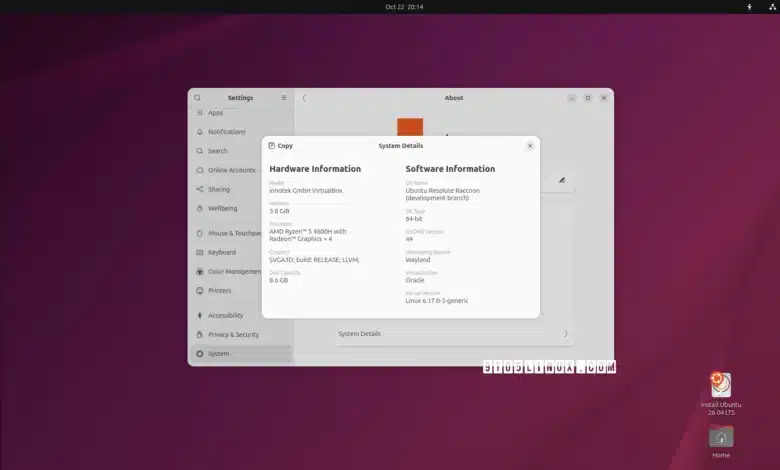Select the text 'innotek GmbH VirtualBox'
780x470 pixels.
[305, 190]
